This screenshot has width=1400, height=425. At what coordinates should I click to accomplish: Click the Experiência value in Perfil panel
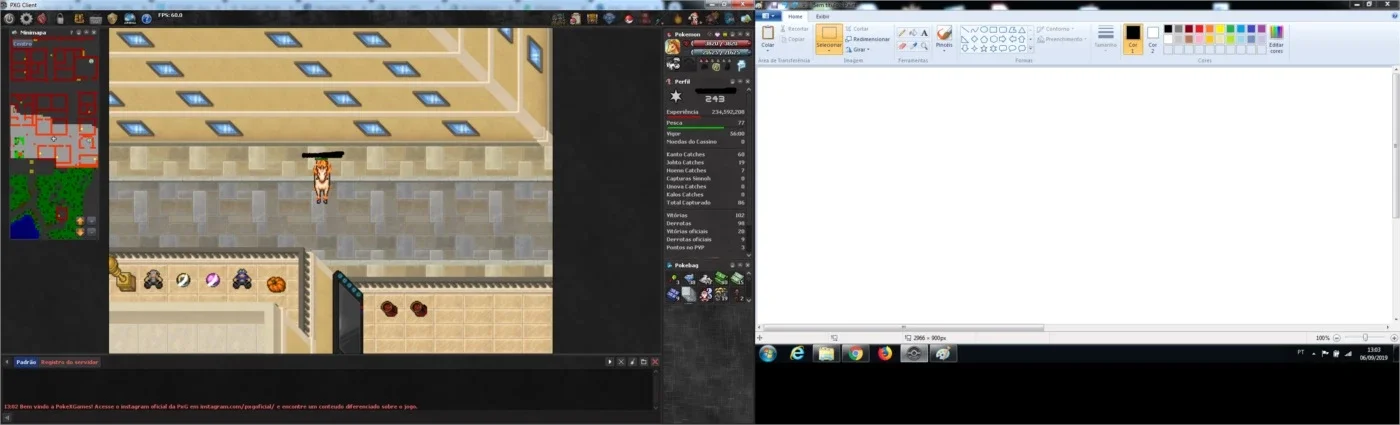pos(727,112)
